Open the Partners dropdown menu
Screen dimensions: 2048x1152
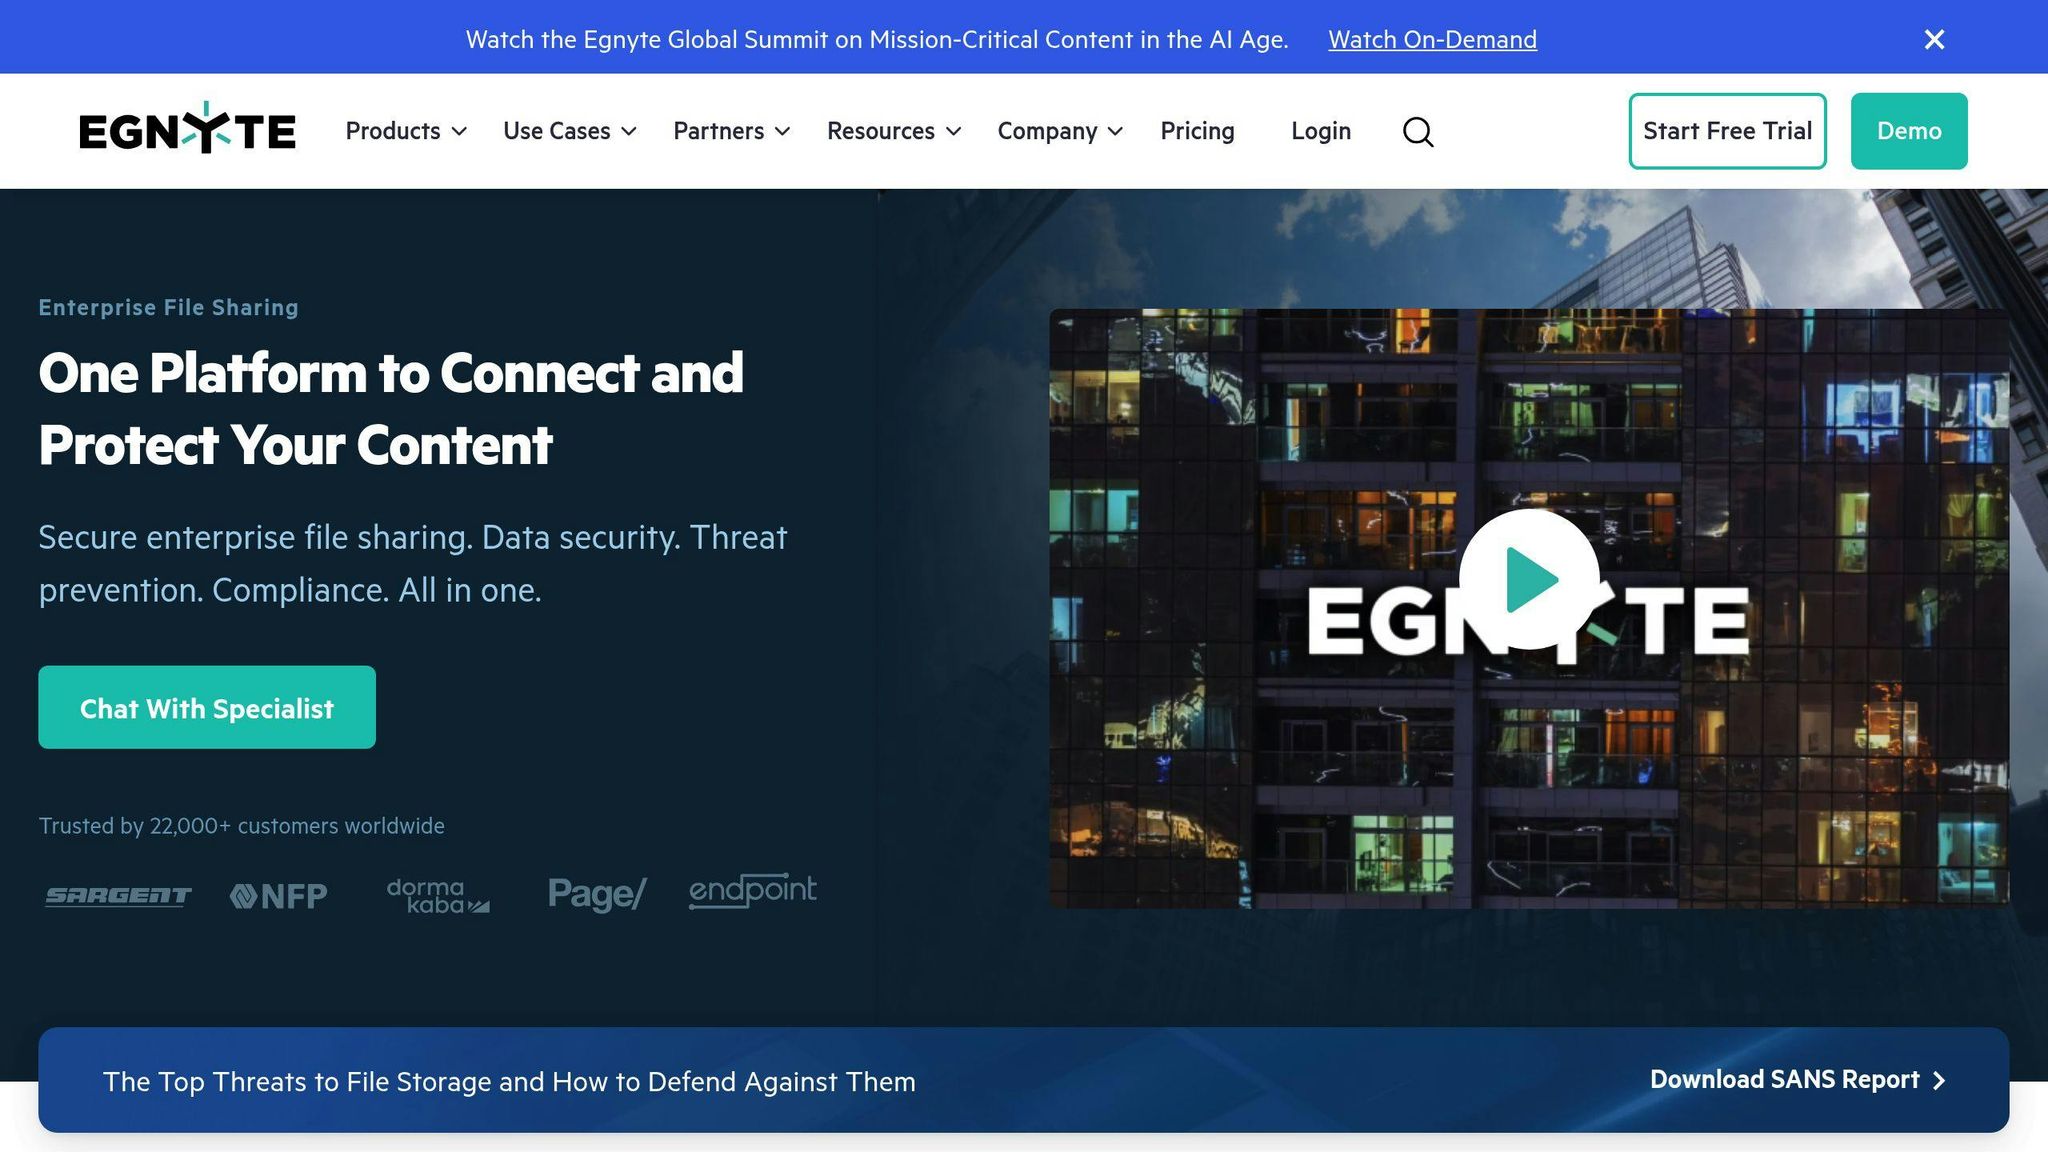pos(731,131)
